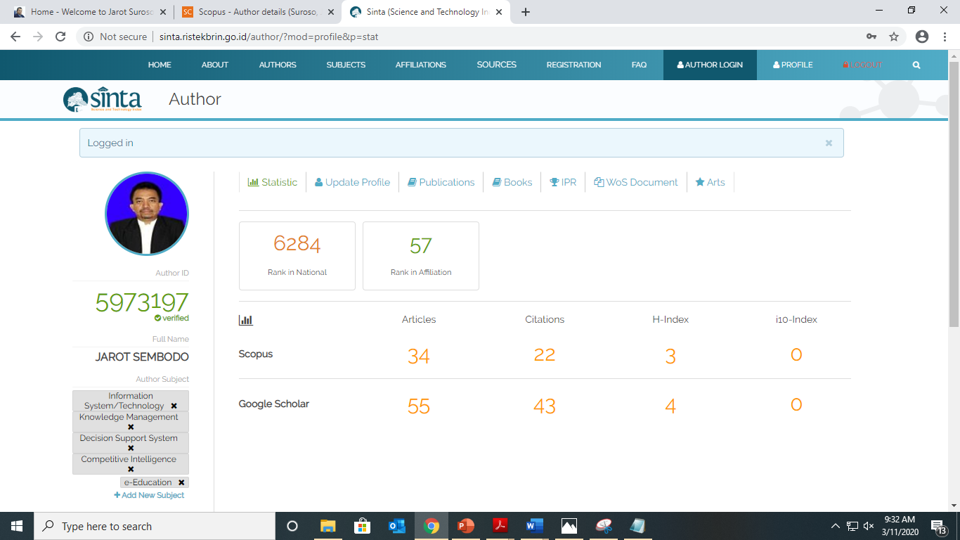960x540 pixels.
Task: Open a new browser tab
Action: click(526, 12)
